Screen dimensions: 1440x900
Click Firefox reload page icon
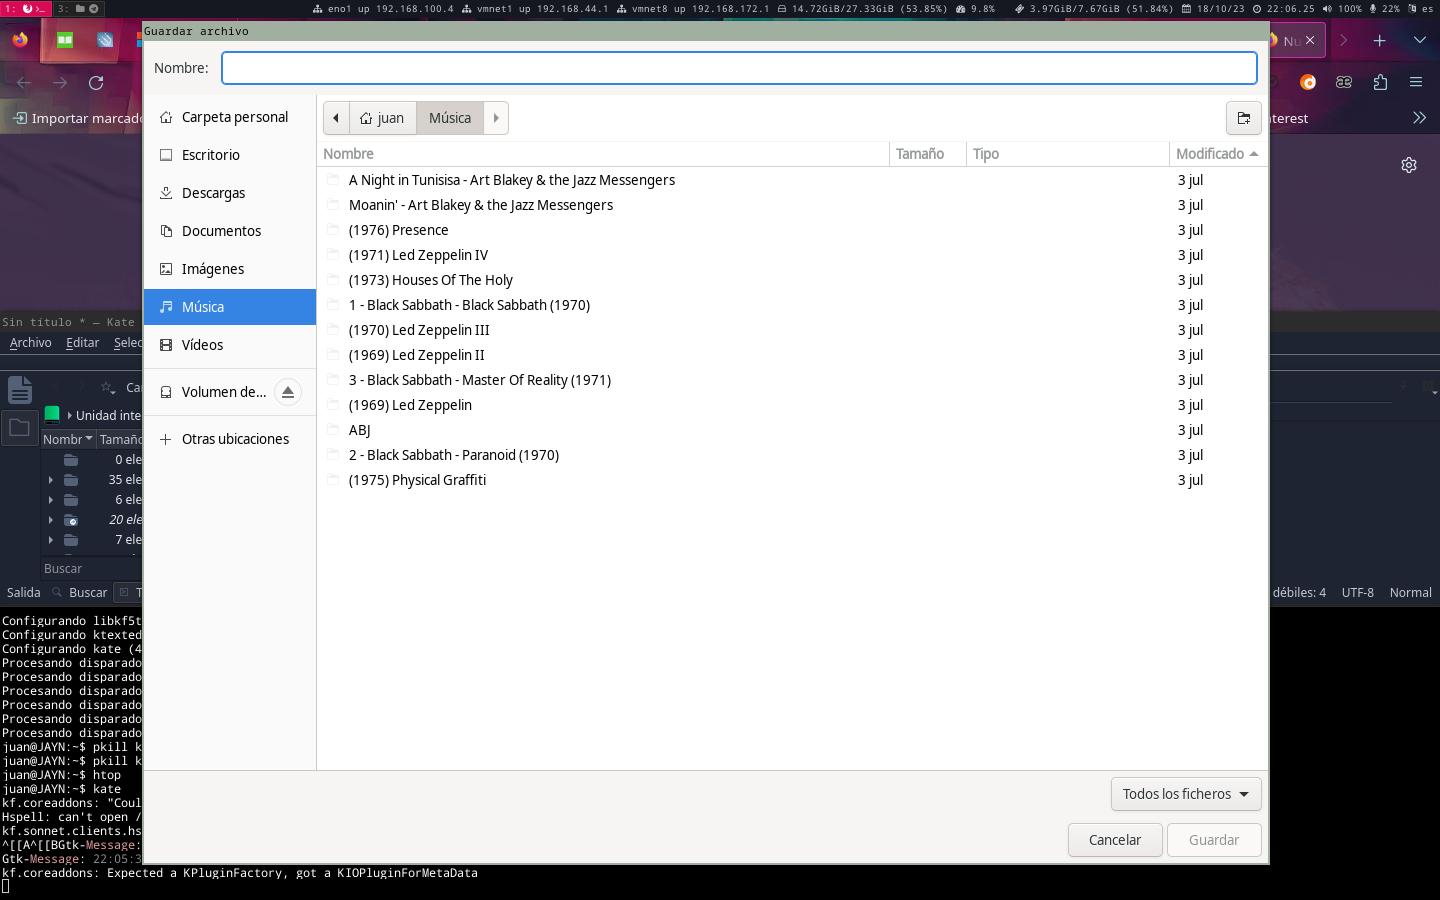[96, 82]
